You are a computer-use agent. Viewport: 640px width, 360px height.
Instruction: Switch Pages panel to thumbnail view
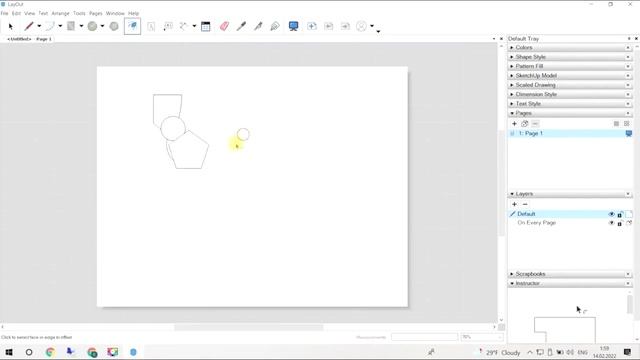tap(627, 124)
